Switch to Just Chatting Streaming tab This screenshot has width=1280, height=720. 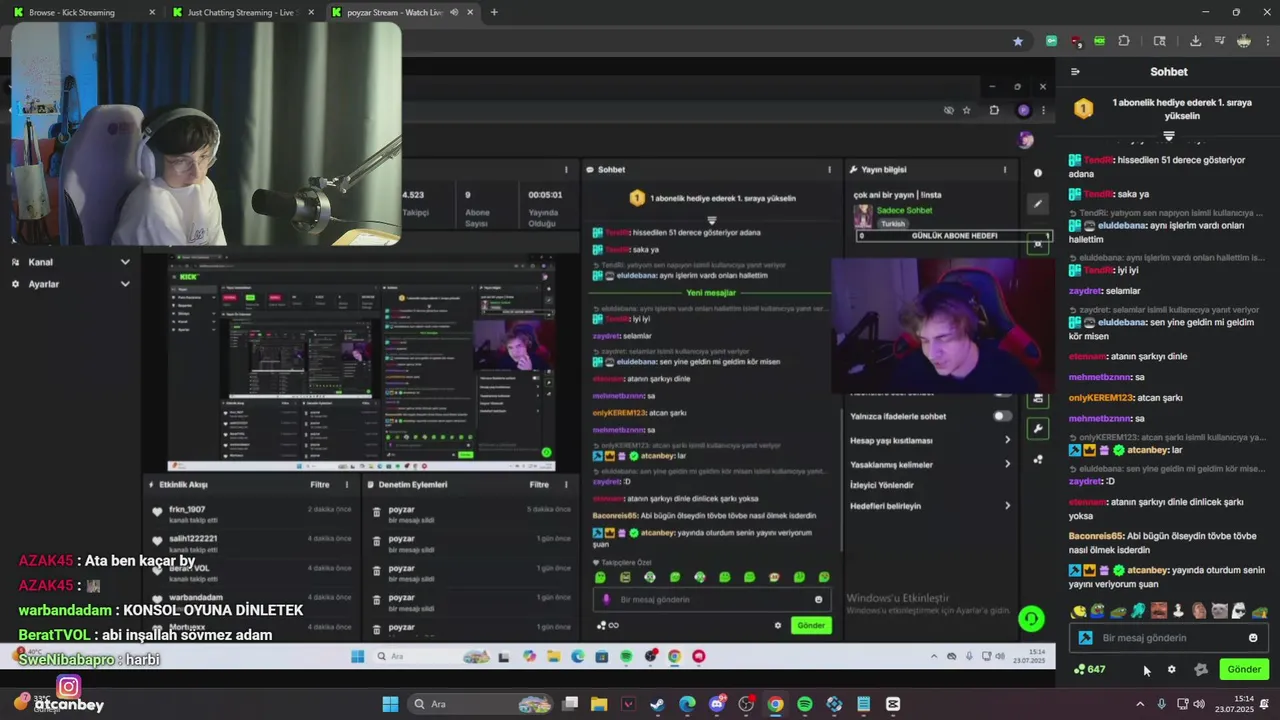click(245, 12)
